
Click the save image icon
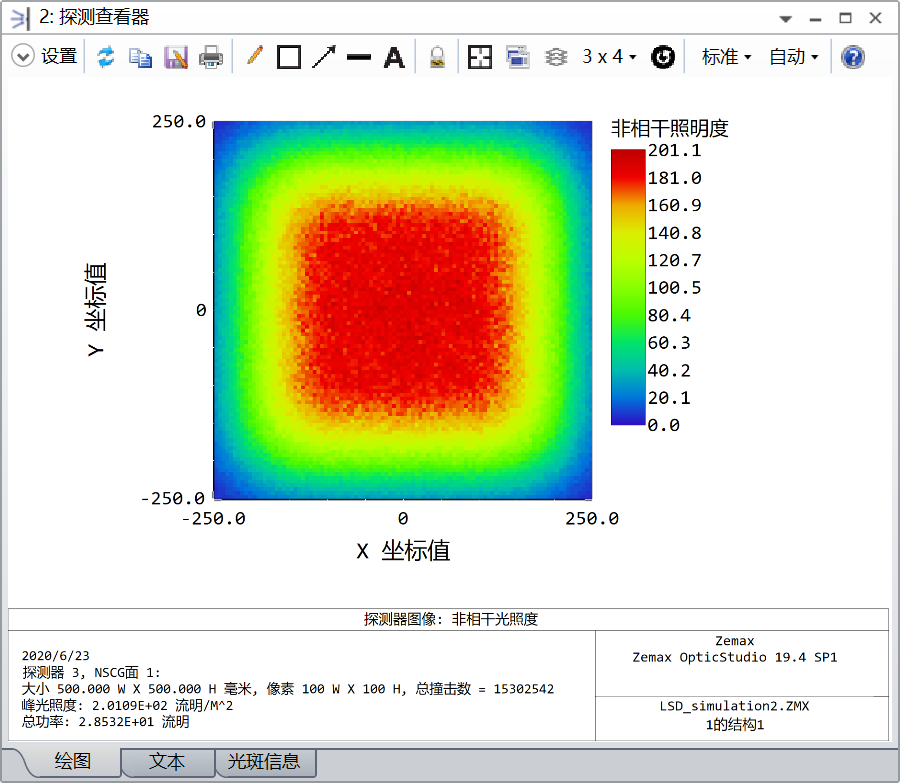click(x=176, y=57)
